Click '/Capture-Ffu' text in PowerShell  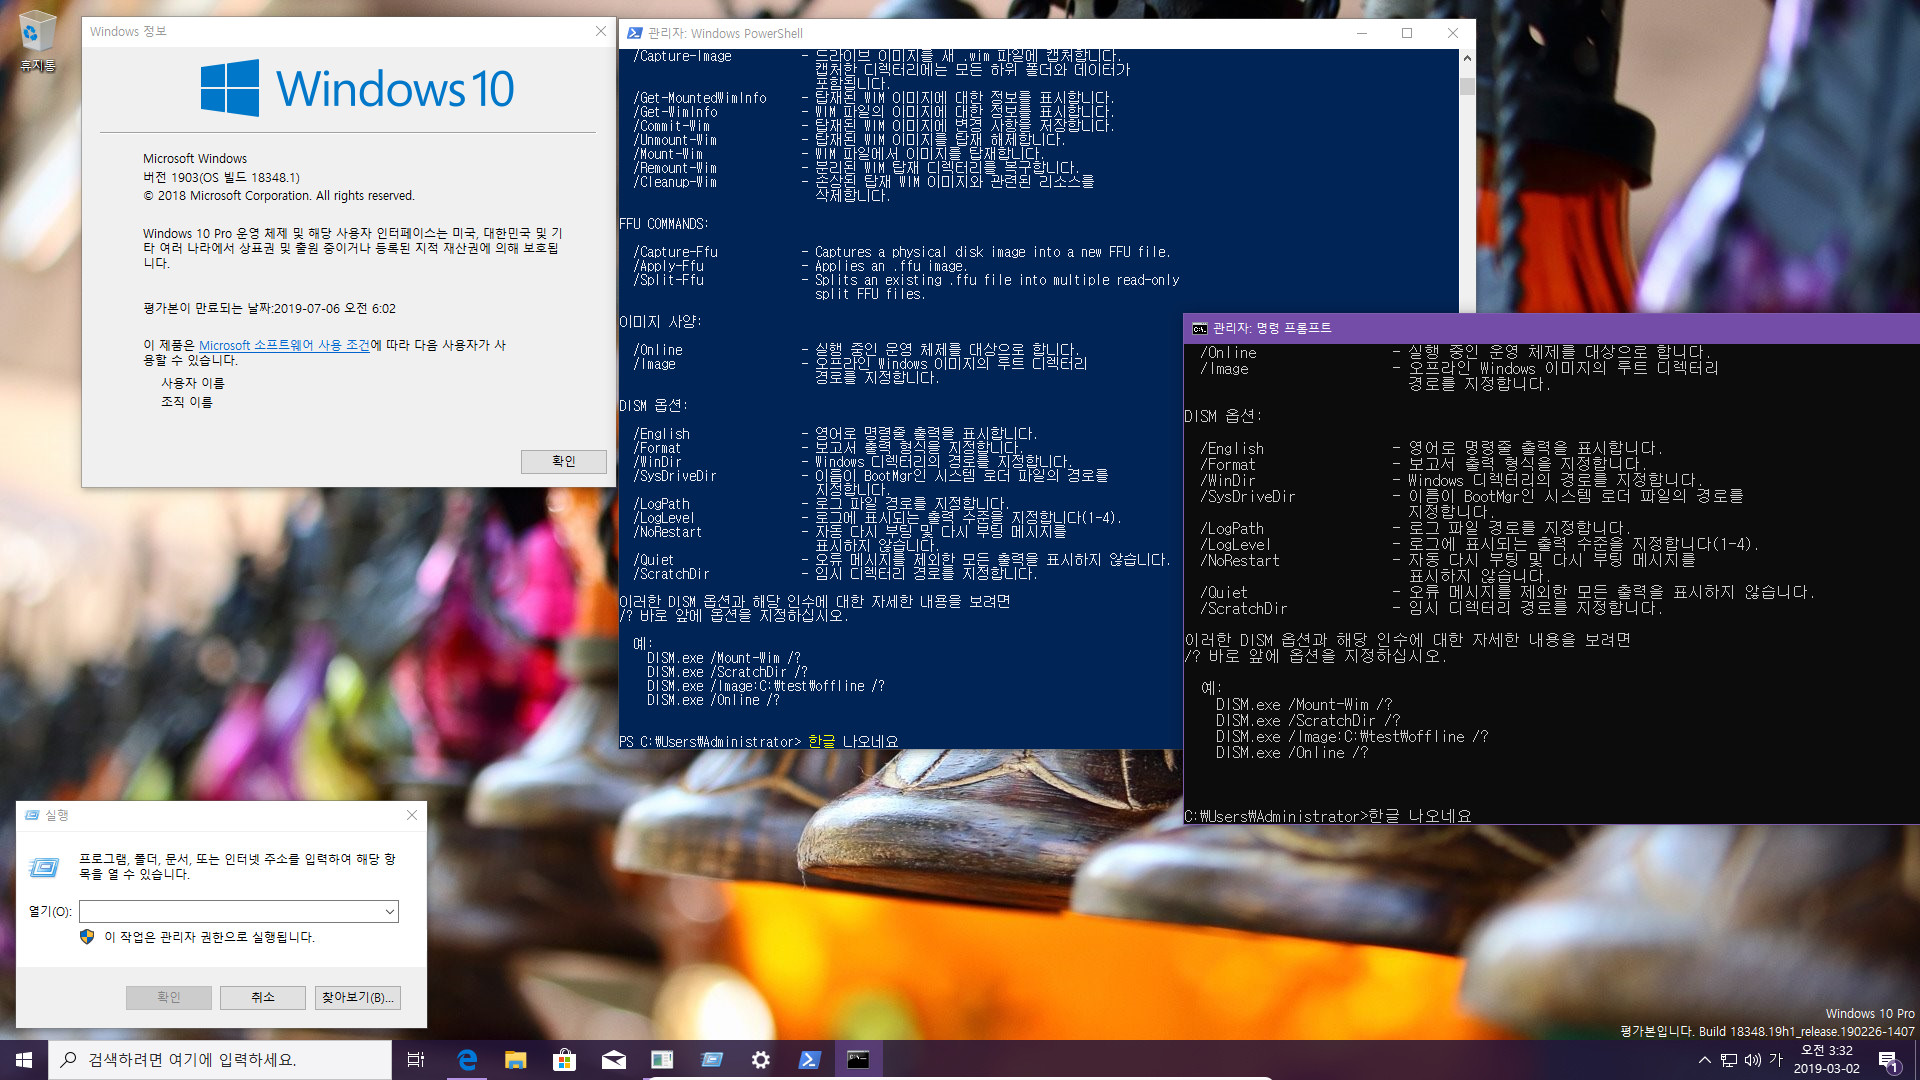click(675, 252)
